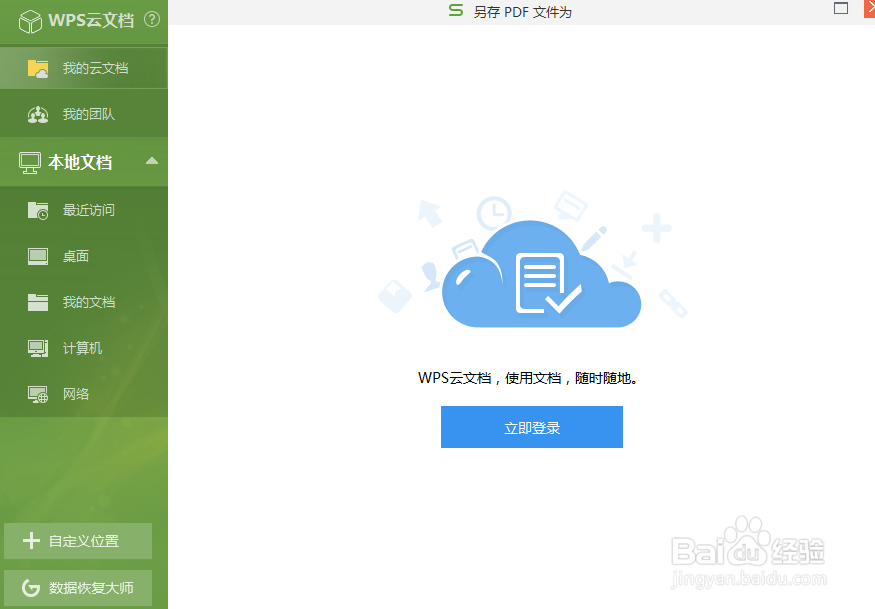This screenshot has height=609, width=875.
Task: Launch 数据恢复大师 button
Action: [x=78, y=588]
